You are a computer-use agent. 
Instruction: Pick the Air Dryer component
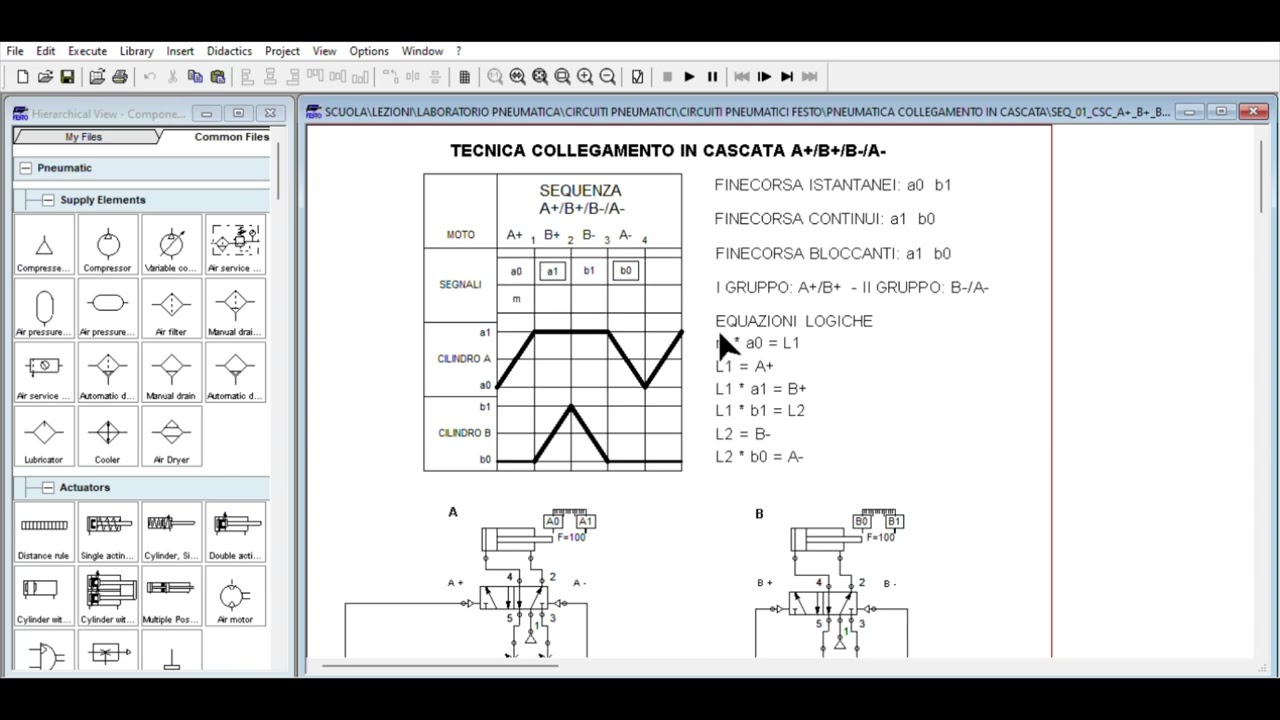(x=171, y=437)
